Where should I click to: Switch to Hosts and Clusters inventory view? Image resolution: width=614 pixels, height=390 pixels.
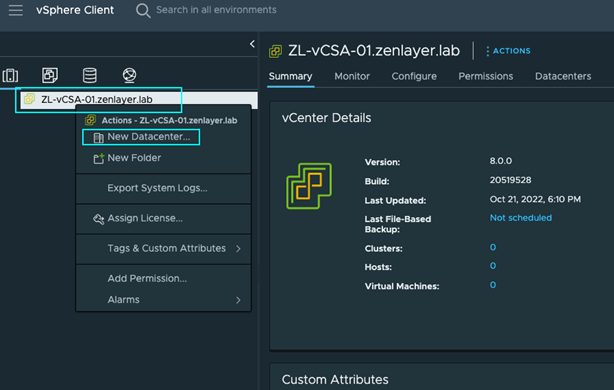click(10, 75)
